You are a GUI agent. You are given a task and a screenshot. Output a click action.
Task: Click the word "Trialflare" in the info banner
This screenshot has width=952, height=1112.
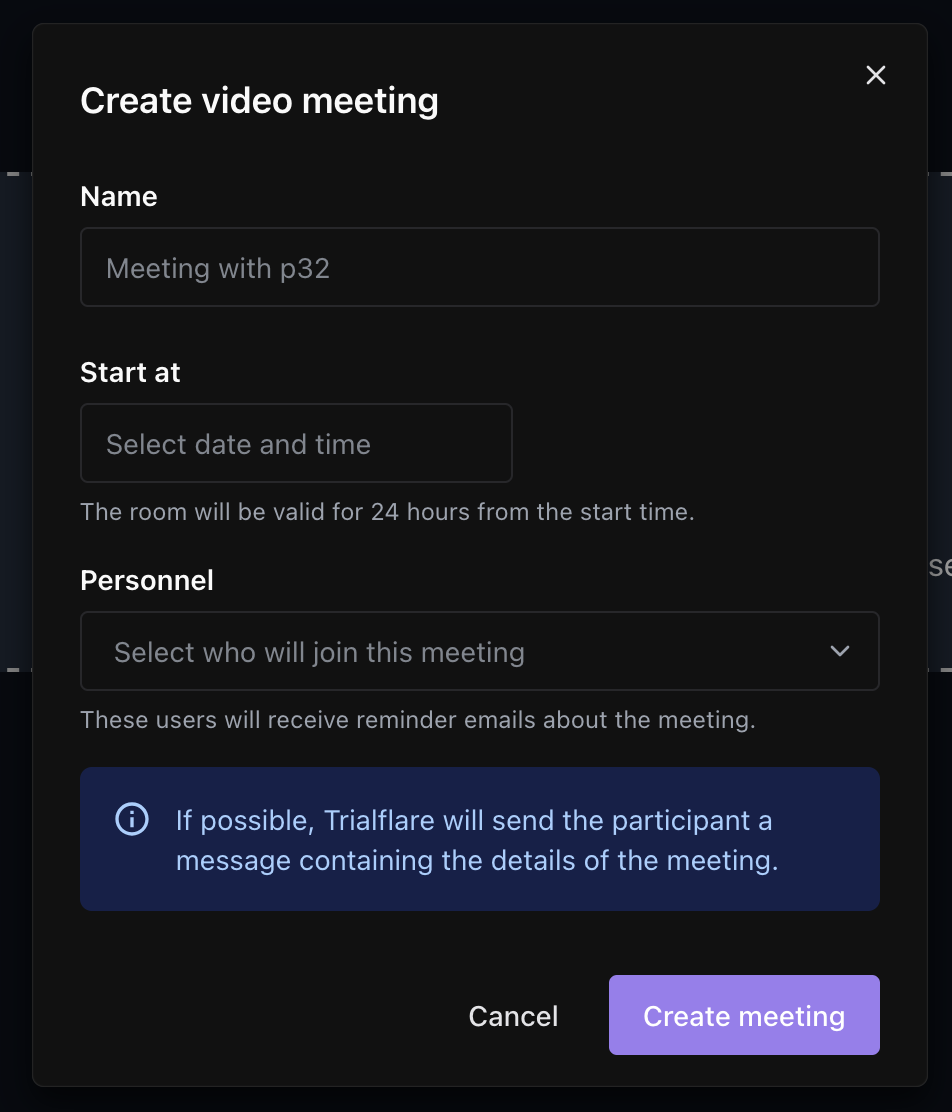pyautogui.click(x=381, y=821)
